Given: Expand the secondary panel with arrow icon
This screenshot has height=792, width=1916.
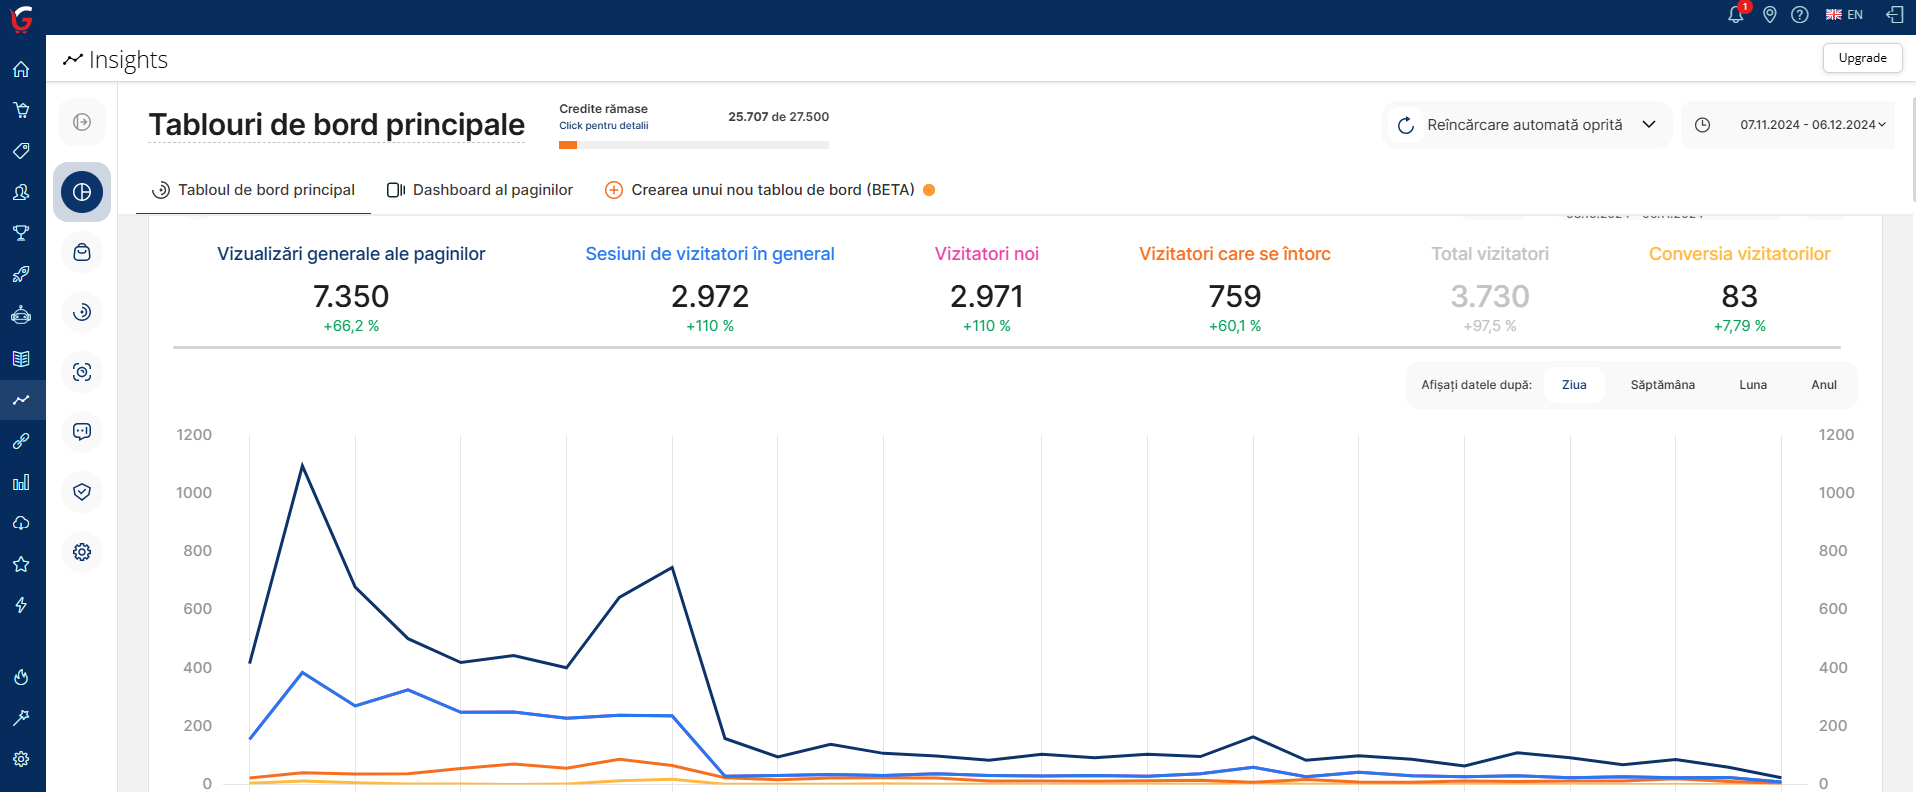Looking at the screenshot, I should (82, 122).
